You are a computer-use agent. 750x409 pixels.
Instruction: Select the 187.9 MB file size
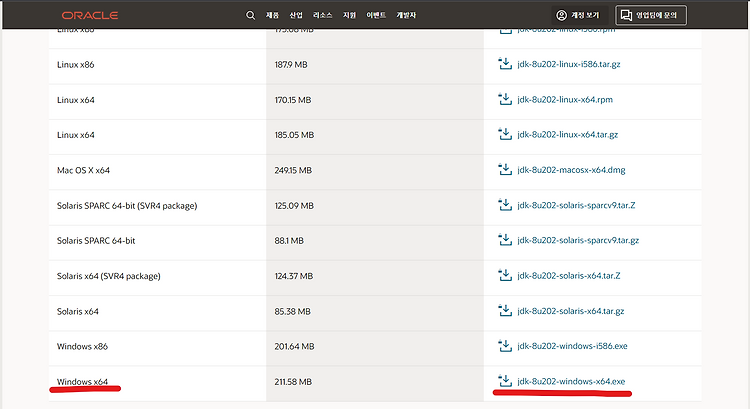(291, 65)
